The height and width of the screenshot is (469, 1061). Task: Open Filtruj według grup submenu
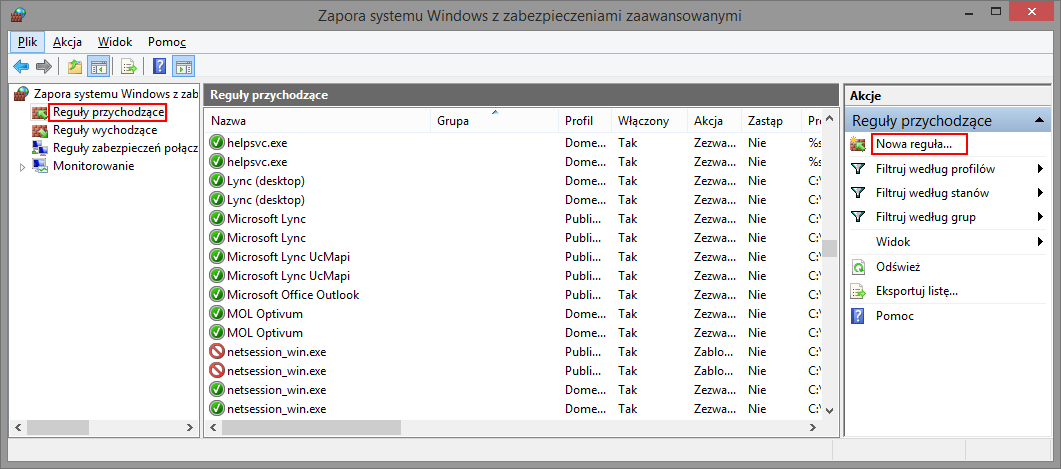point(925,217)
